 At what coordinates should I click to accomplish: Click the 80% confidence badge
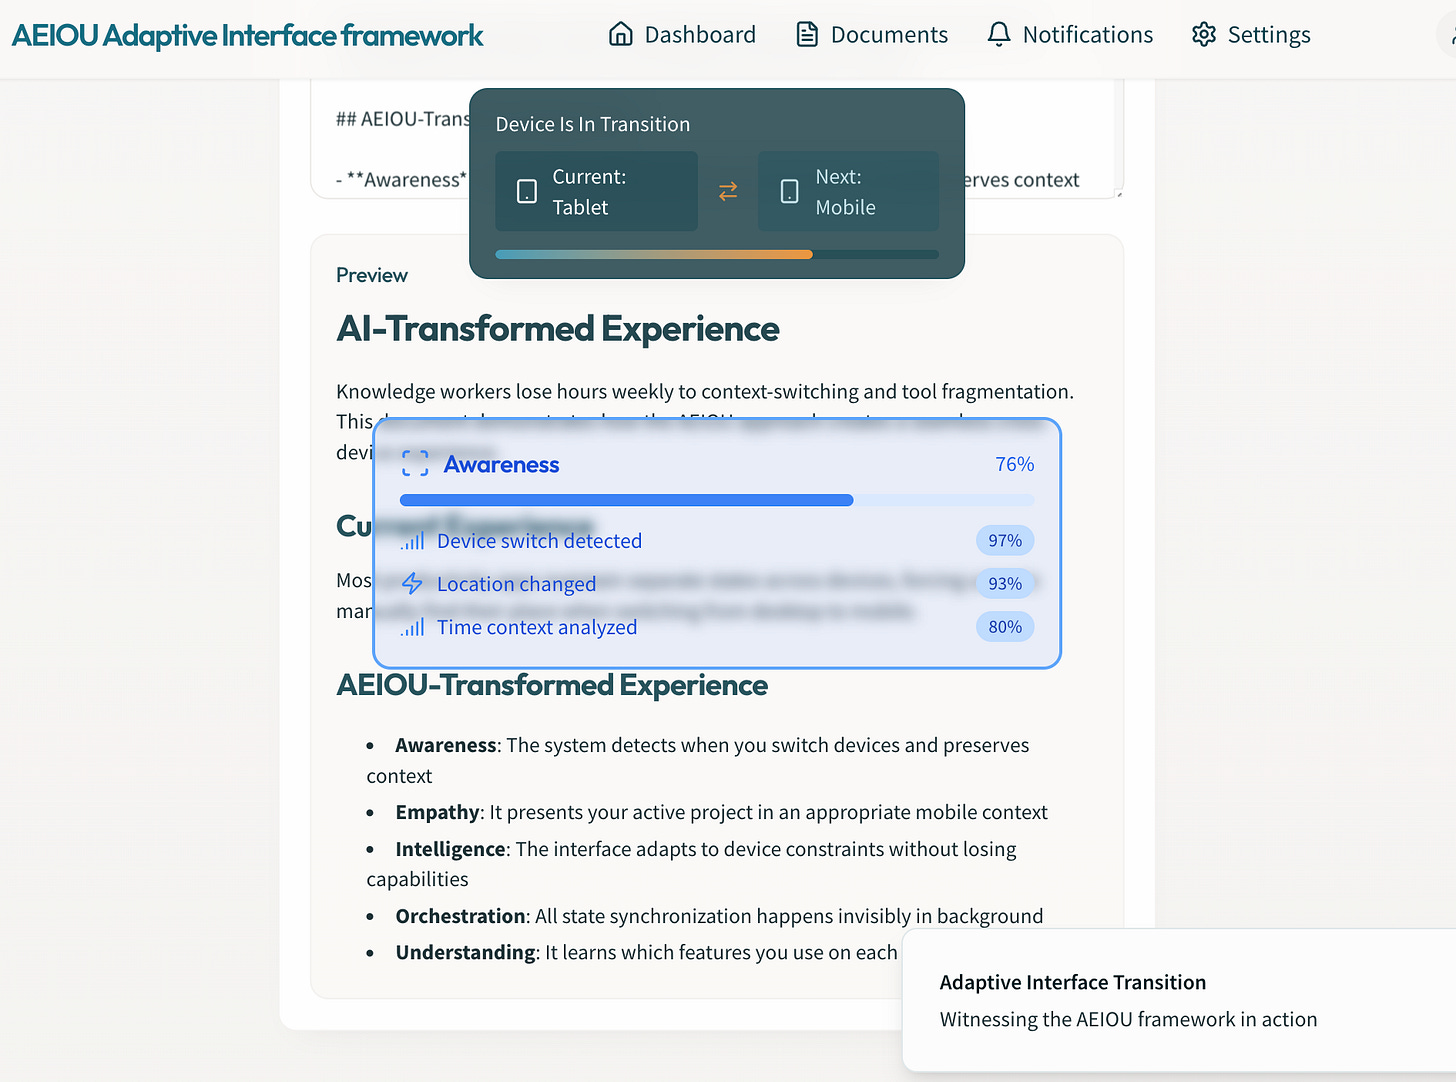(1005, 627)
